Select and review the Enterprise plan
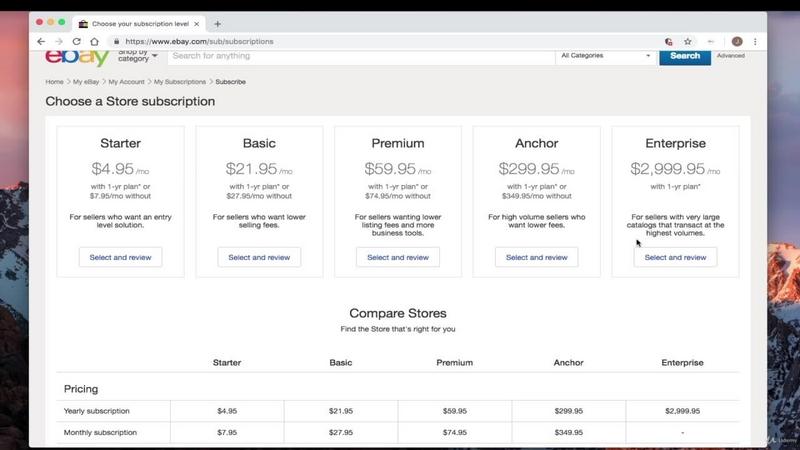 [x=676, y=257]
